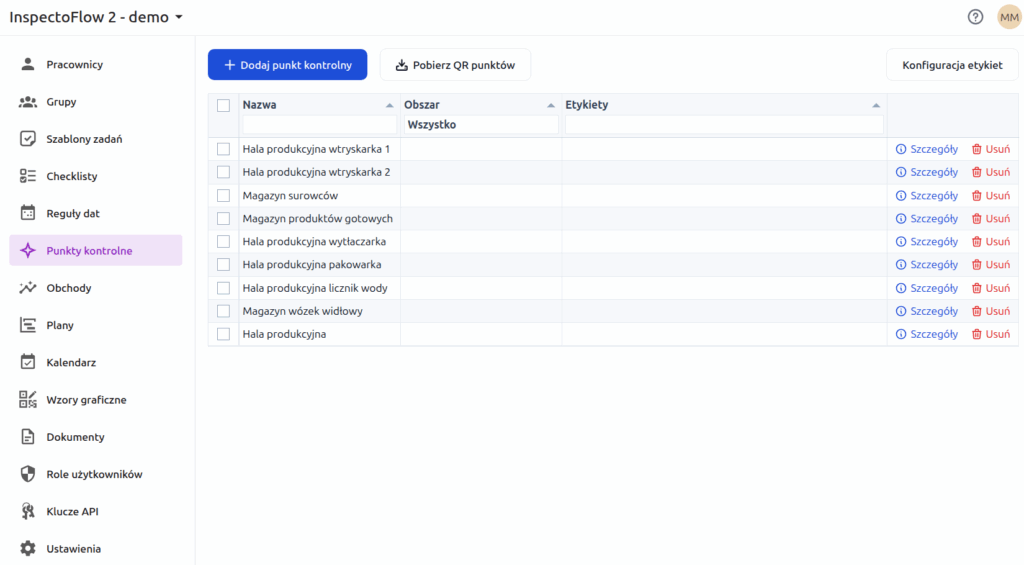Image resolution: width=1024 pixels, height=565 pixels.
Task: Click the Konfiguracja etykiet button
Action: pos(952,65)
